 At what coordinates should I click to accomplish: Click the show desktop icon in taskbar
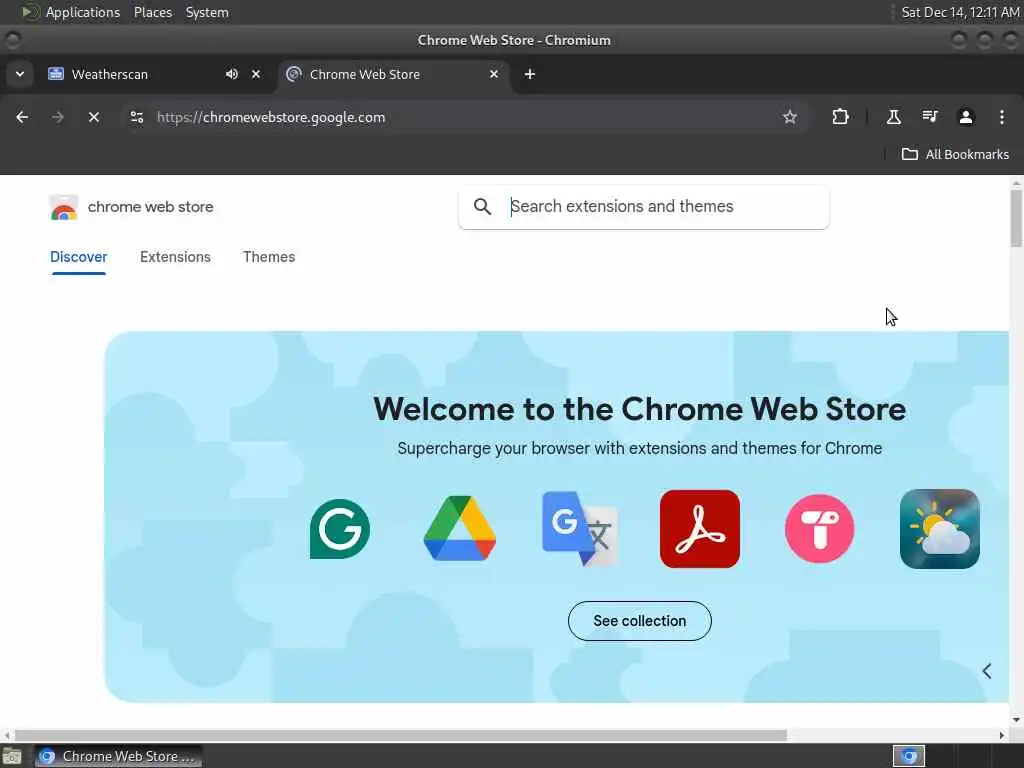pos(12,756)
